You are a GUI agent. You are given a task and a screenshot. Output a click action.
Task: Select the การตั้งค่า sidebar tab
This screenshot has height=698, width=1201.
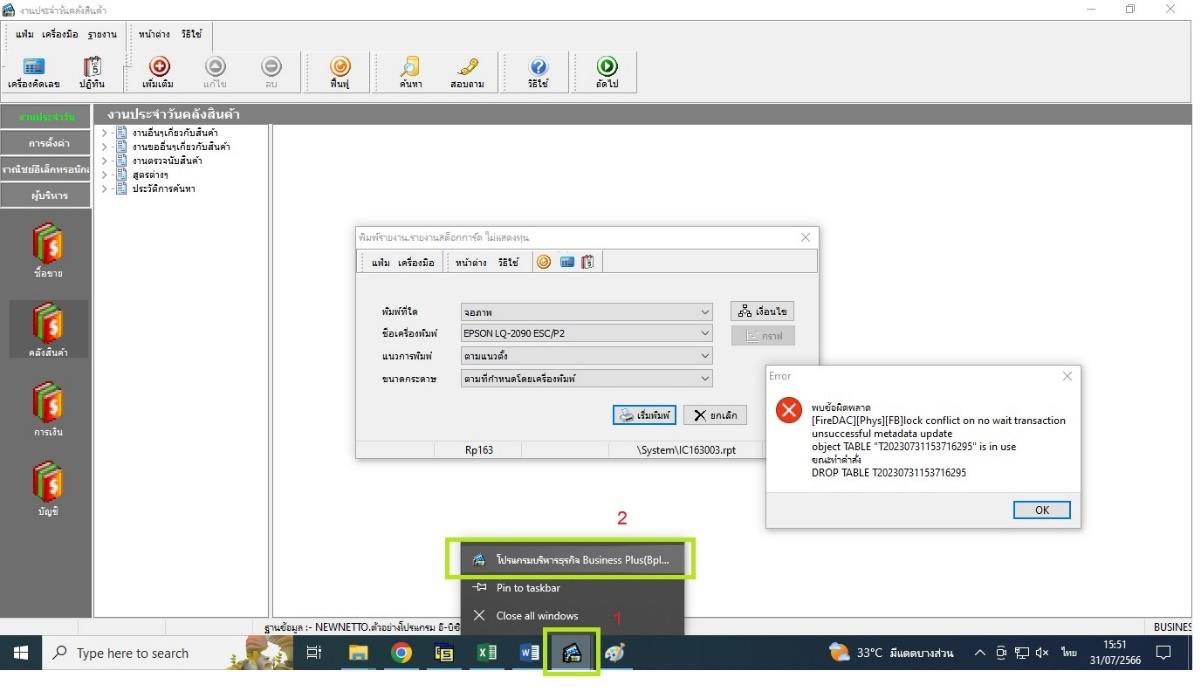[x=47, y=143]
